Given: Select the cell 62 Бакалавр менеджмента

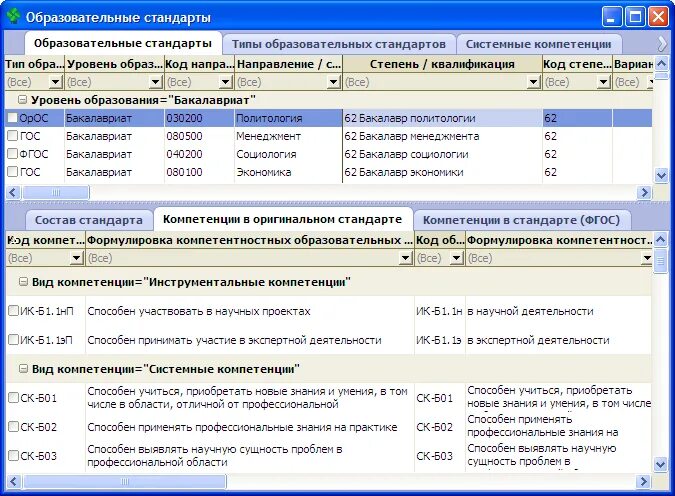Looking at the screenshot, I should click(x=442, y=136).
